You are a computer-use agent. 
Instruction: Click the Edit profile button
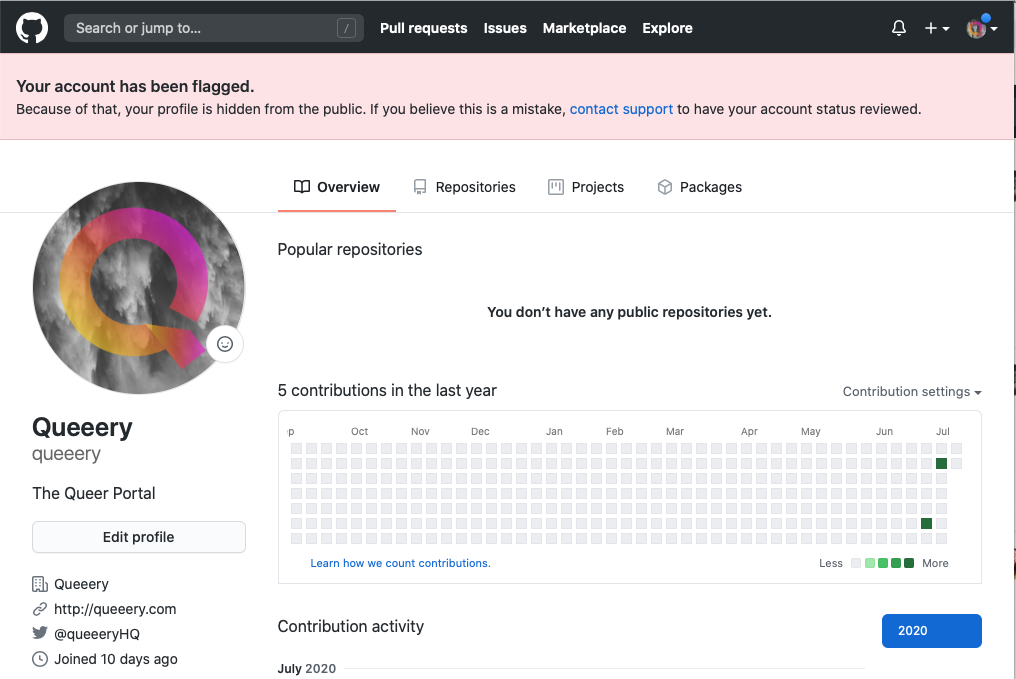pos(139,537)
